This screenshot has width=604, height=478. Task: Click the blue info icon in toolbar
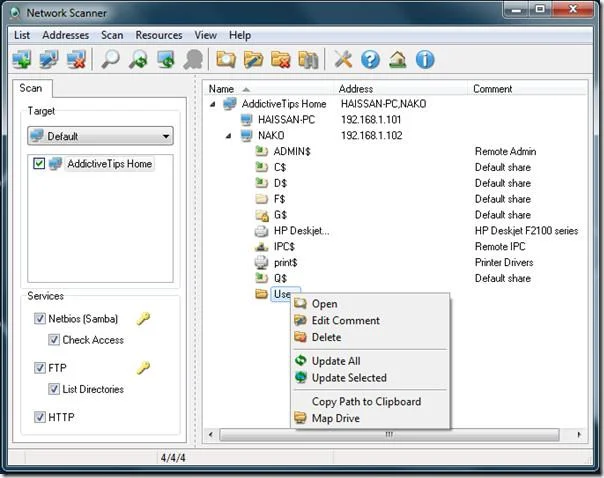(x=425, y=60)
